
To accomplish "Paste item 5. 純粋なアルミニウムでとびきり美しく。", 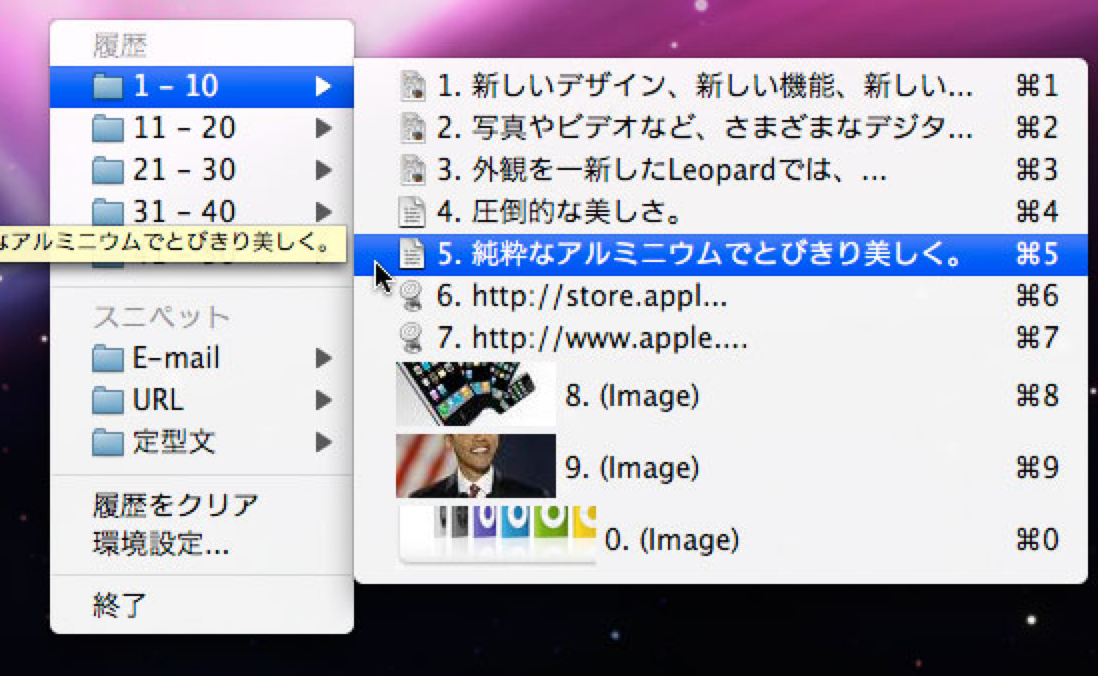I will tap(721, 254).
